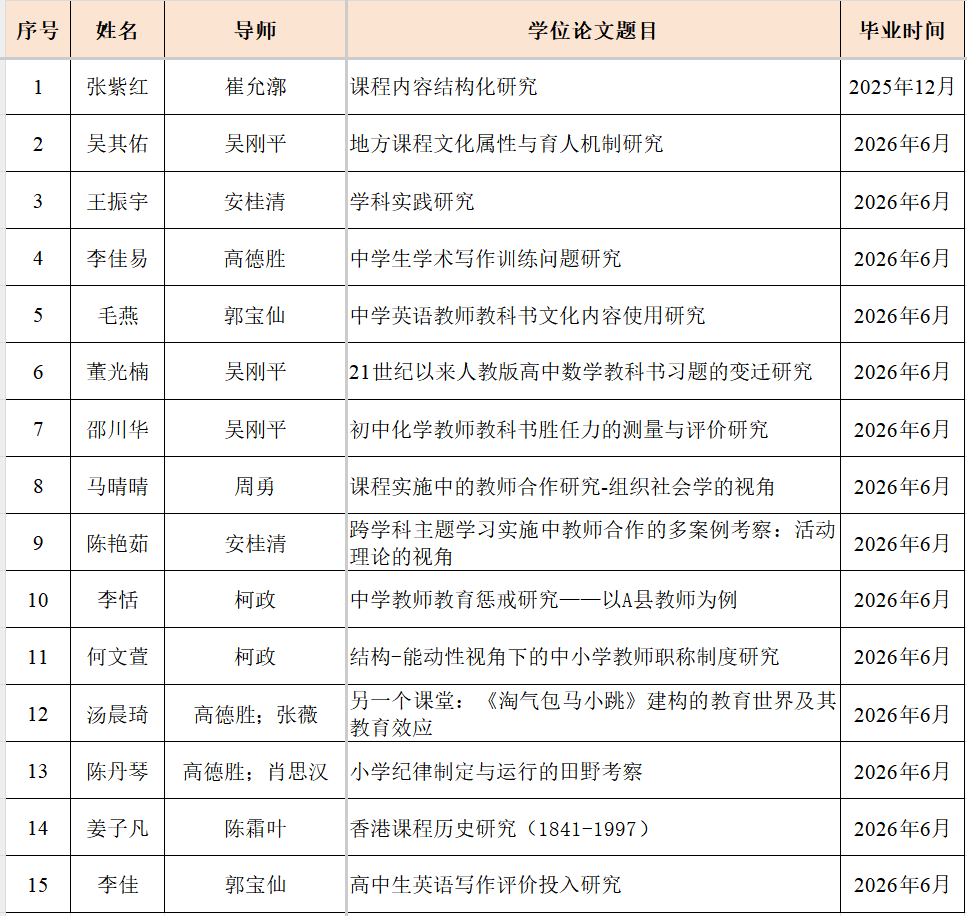
Task: Click the name cell 毛燕
Action: (117, 315)
